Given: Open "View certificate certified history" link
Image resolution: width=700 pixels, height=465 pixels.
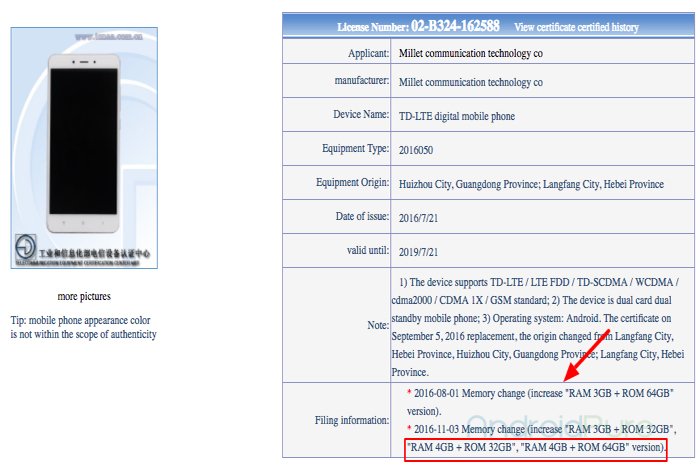Looking at the screenshot, I should [576, 27].
